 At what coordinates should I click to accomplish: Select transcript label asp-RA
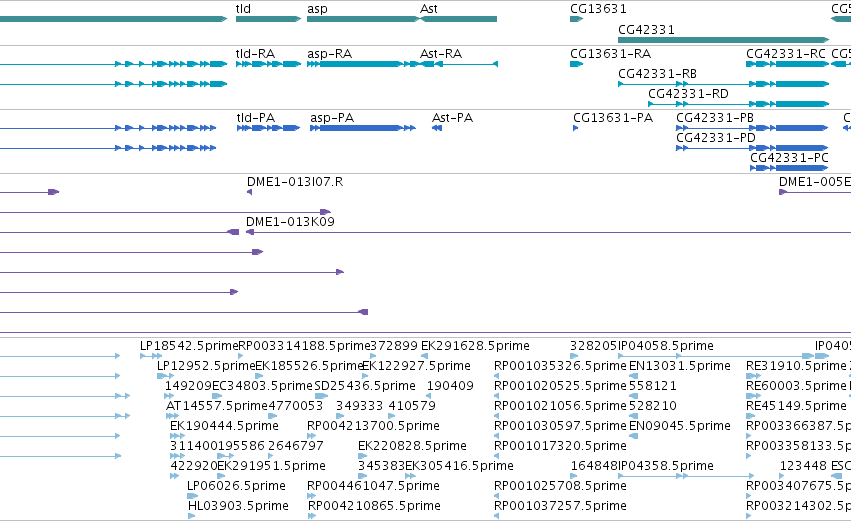329,54
